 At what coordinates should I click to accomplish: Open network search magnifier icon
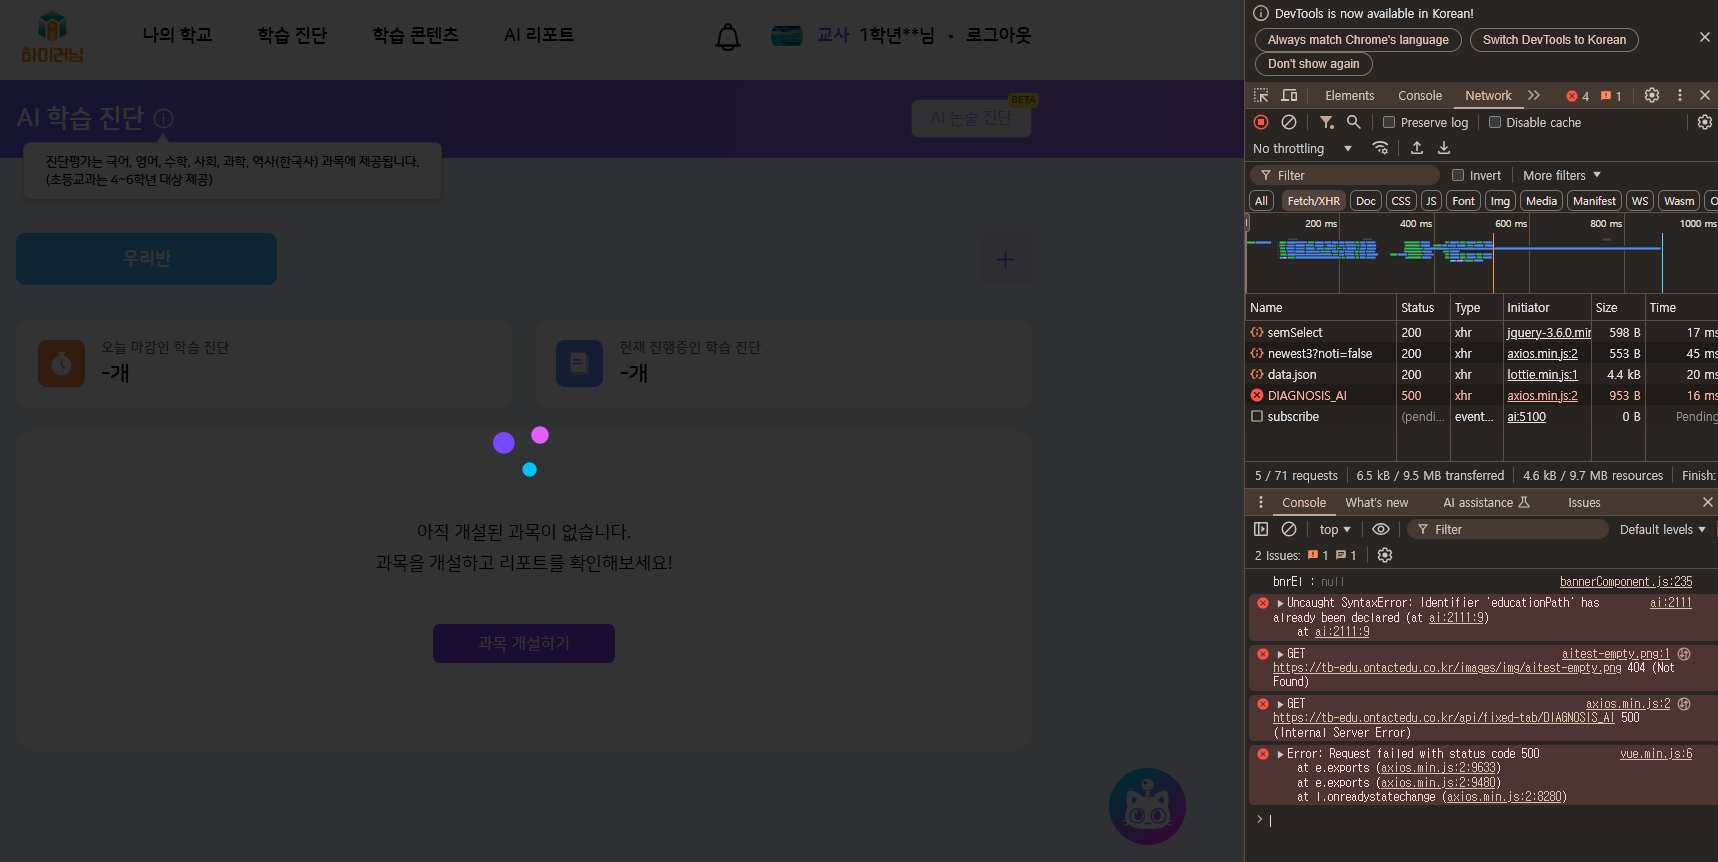1353,122
